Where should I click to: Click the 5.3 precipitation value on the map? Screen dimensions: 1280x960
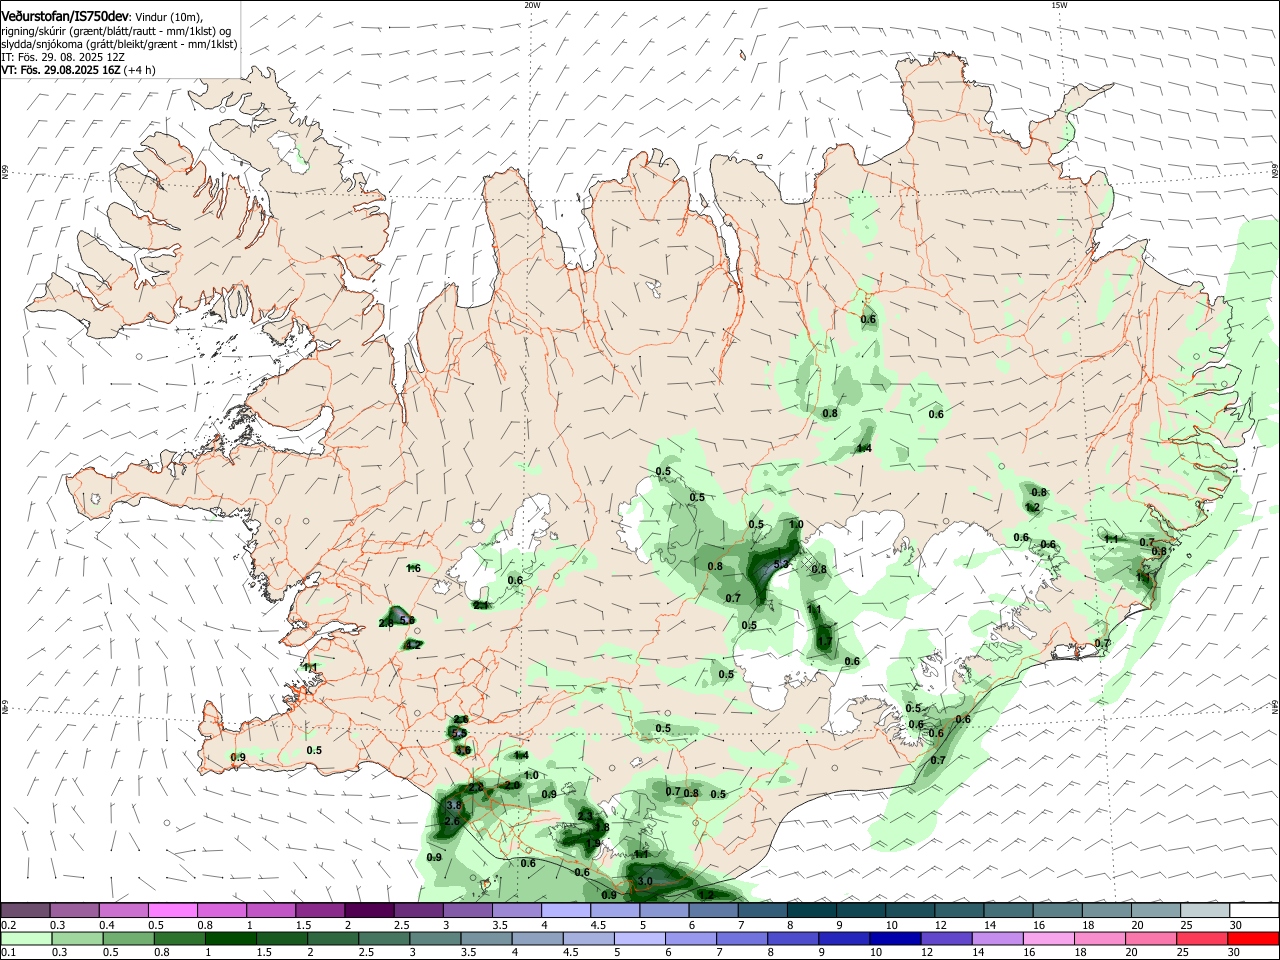(781, 564)
